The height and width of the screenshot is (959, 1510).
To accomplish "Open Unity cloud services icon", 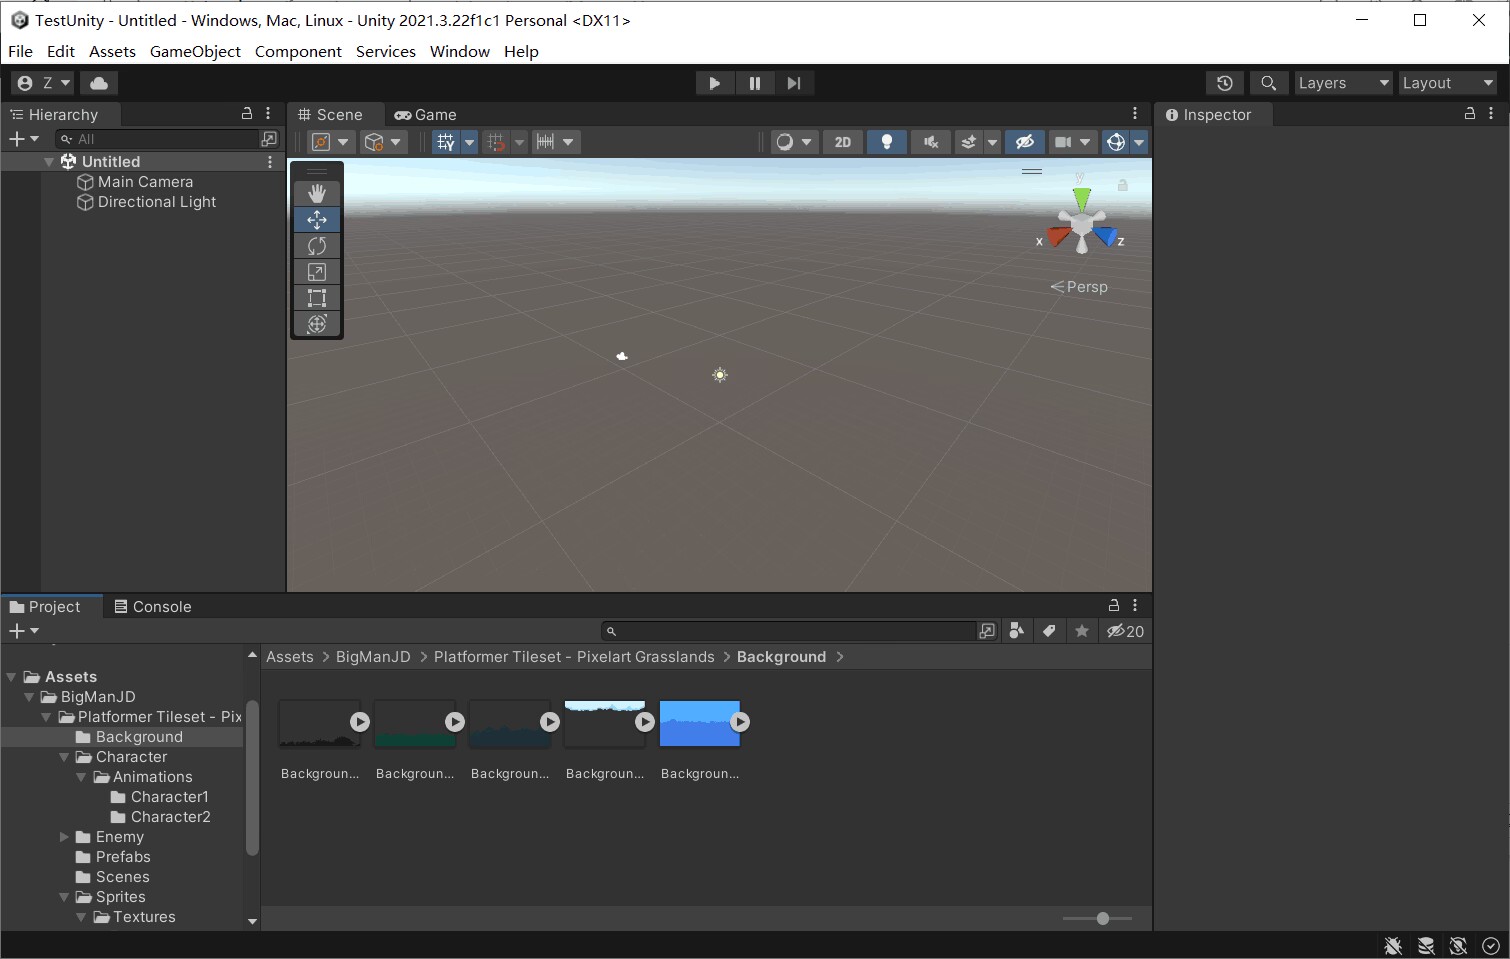I will pyautogui.click(x=99, y=83).
